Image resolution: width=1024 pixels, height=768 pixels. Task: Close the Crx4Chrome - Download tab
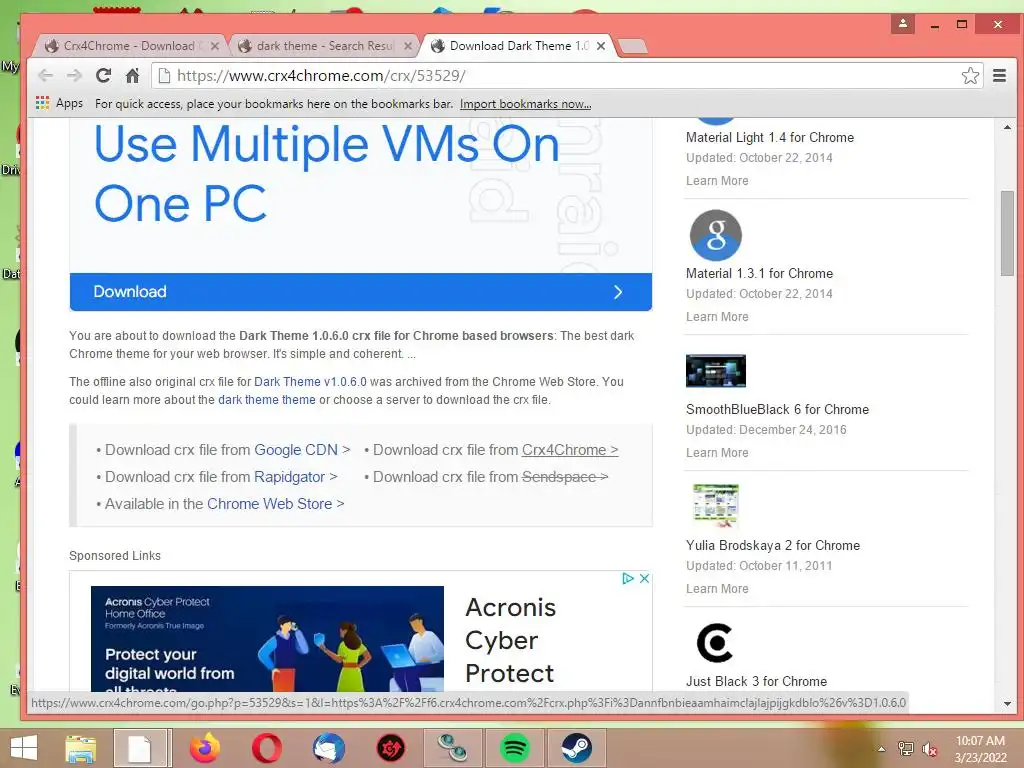click(214, 46)
